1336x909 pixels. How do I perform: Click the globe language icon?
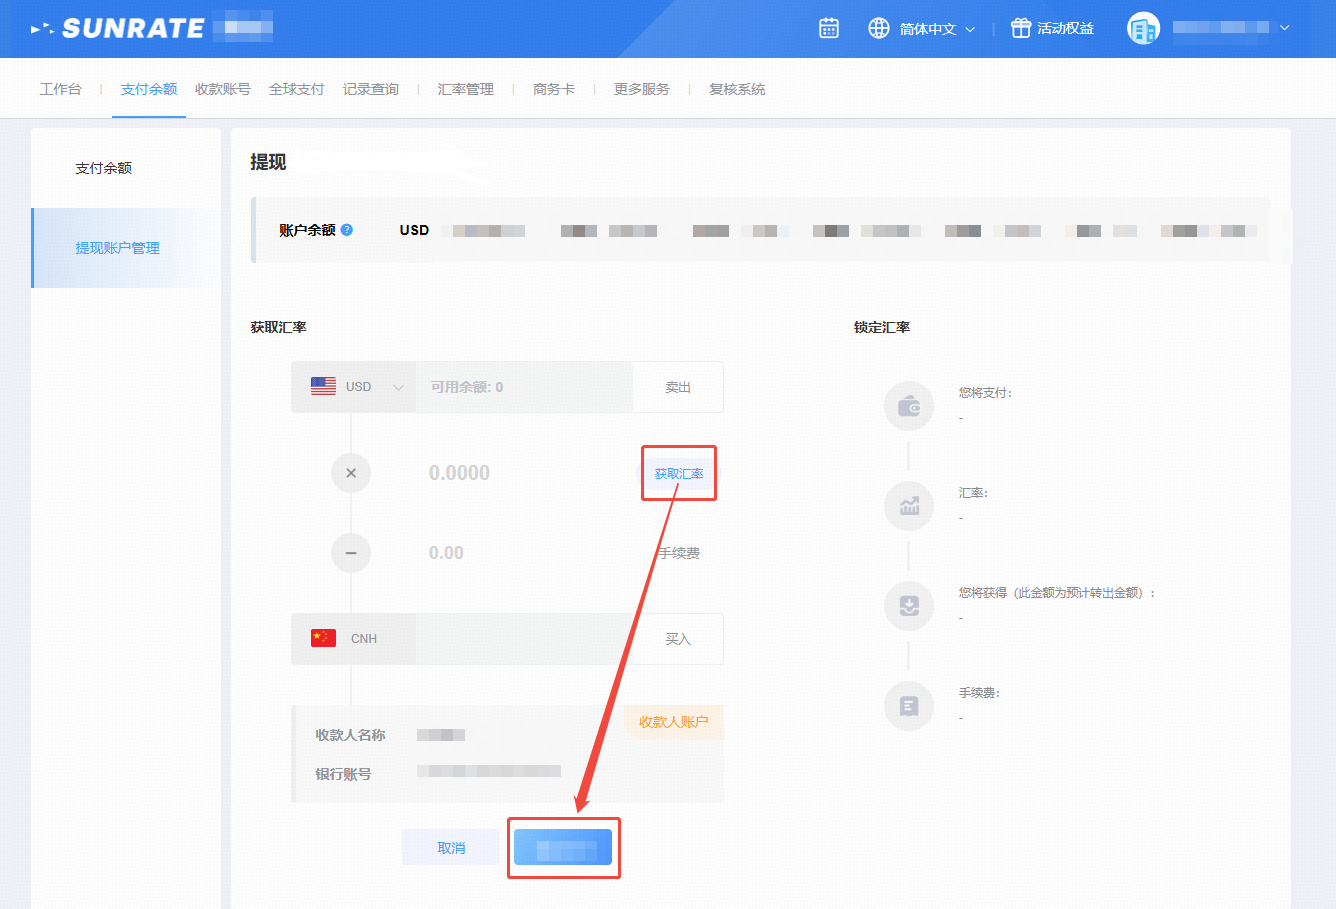click(x=879, y=28)
